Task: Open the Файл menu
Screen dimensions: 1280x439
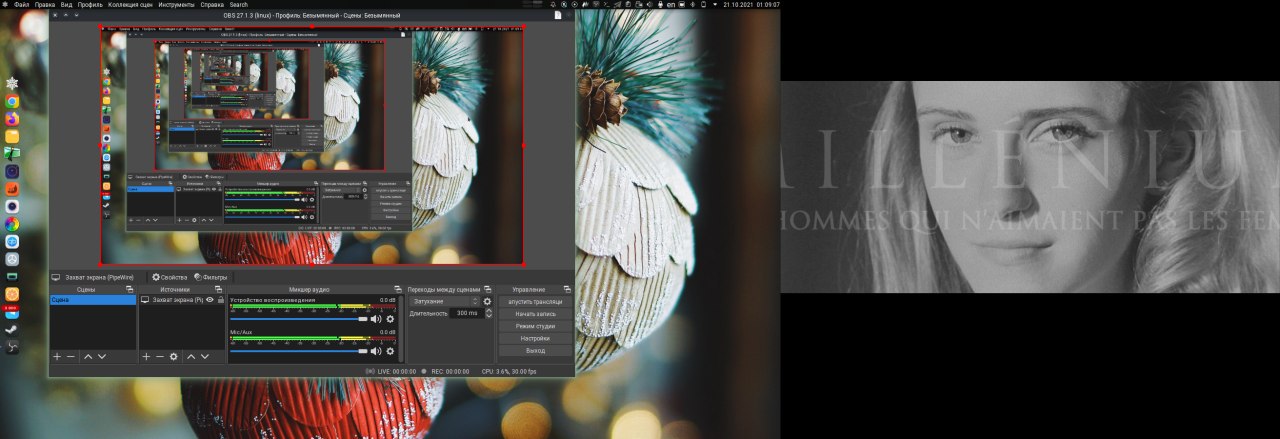Action: point(21,5)
